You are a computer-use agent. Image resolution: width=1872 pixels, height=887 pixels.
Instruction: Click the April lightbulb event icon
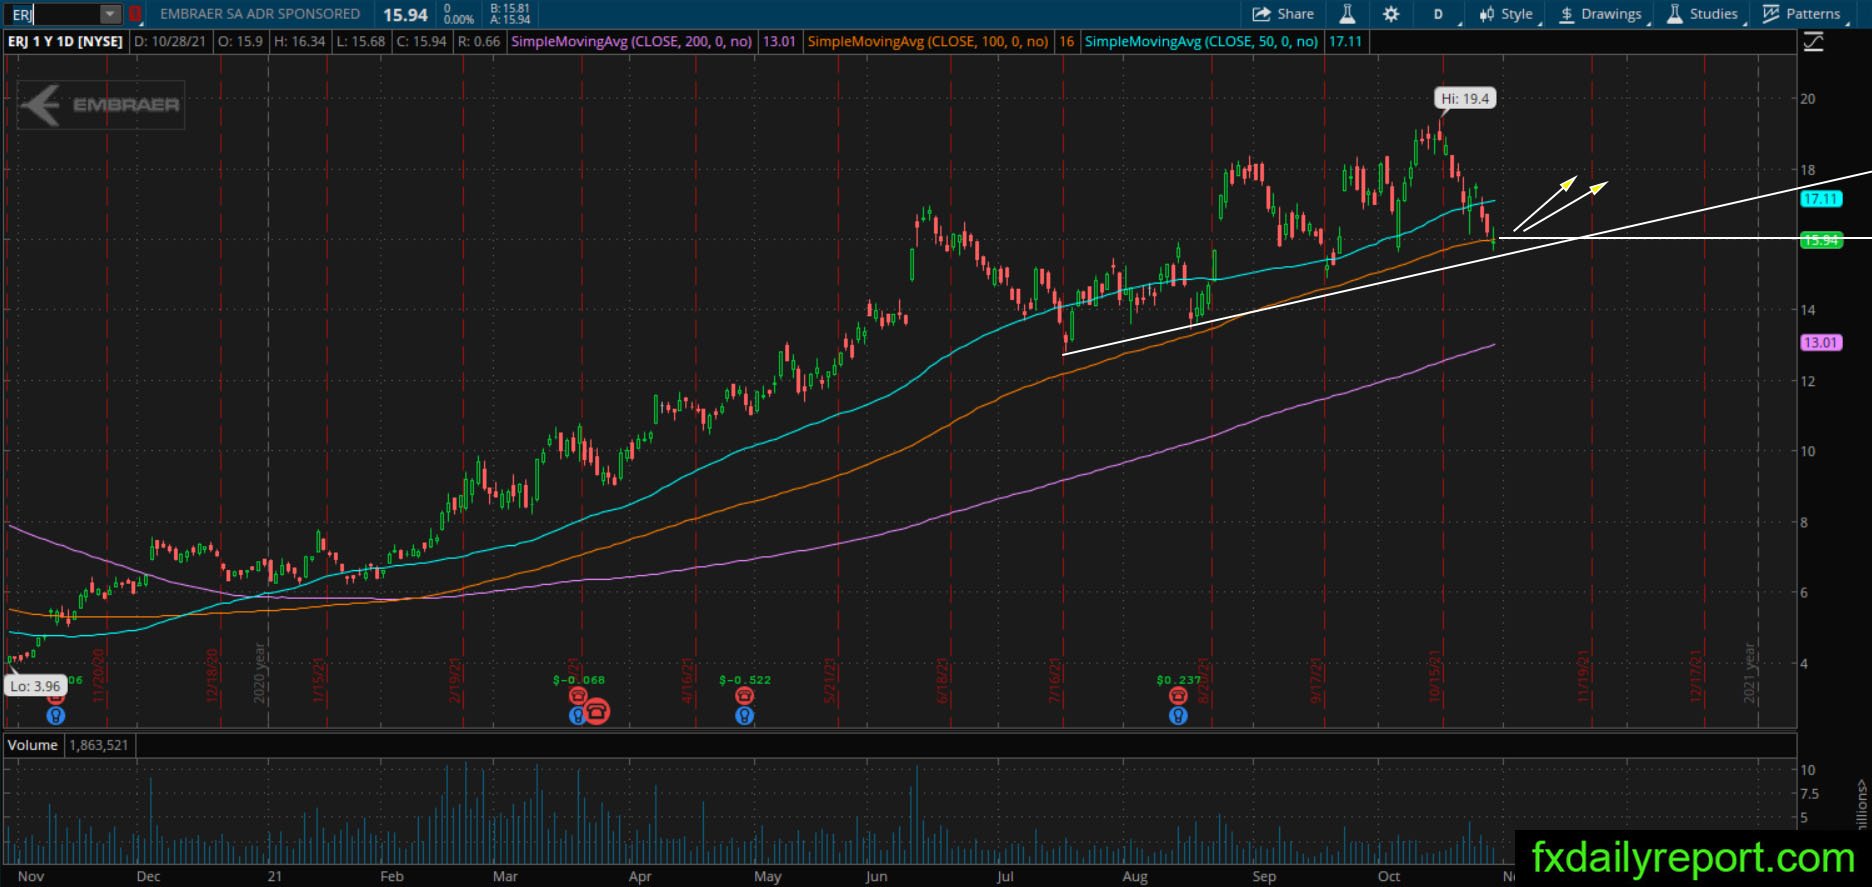(744, 715)
